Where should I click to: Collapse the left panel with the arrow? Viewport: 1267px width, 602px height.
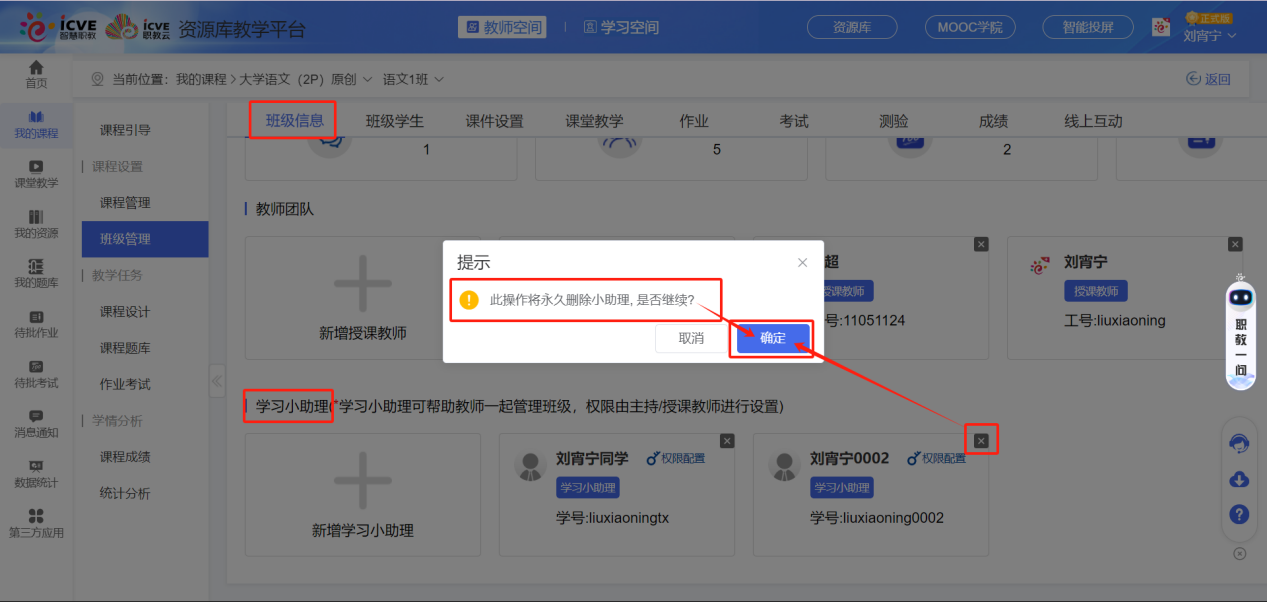pyautogui.click(x=216, y=381)
